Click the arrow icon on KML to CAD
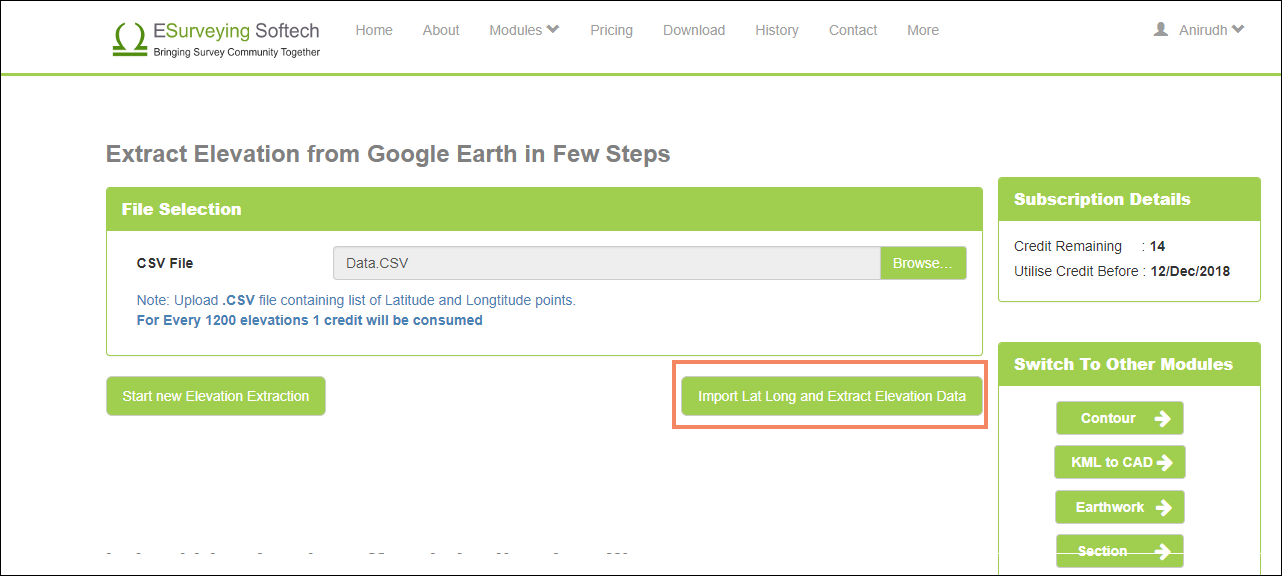Image resolution: width=1282 pixels, height=576 pixels. pos(1165,462)
